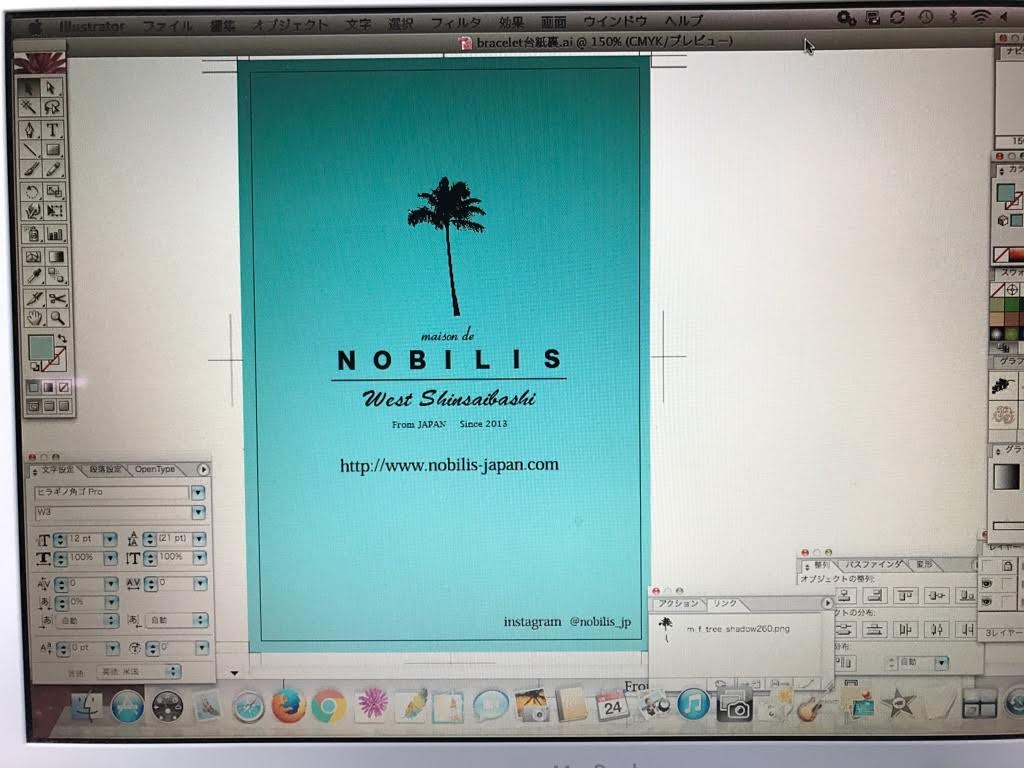Set paint mode to Gradient in toolbox
Screen dimensions: 1024x768
point(48,387)
